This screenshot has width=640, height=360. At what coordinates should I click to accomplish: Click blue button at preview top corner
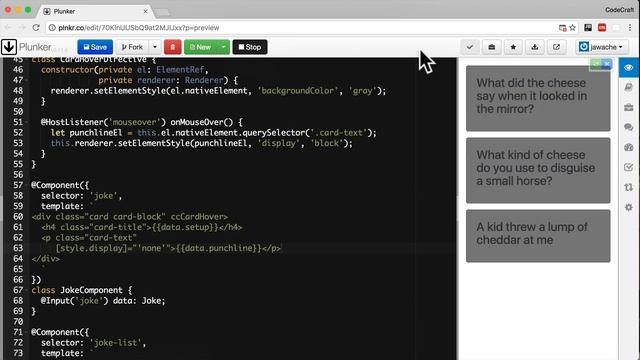coord(607,64)
